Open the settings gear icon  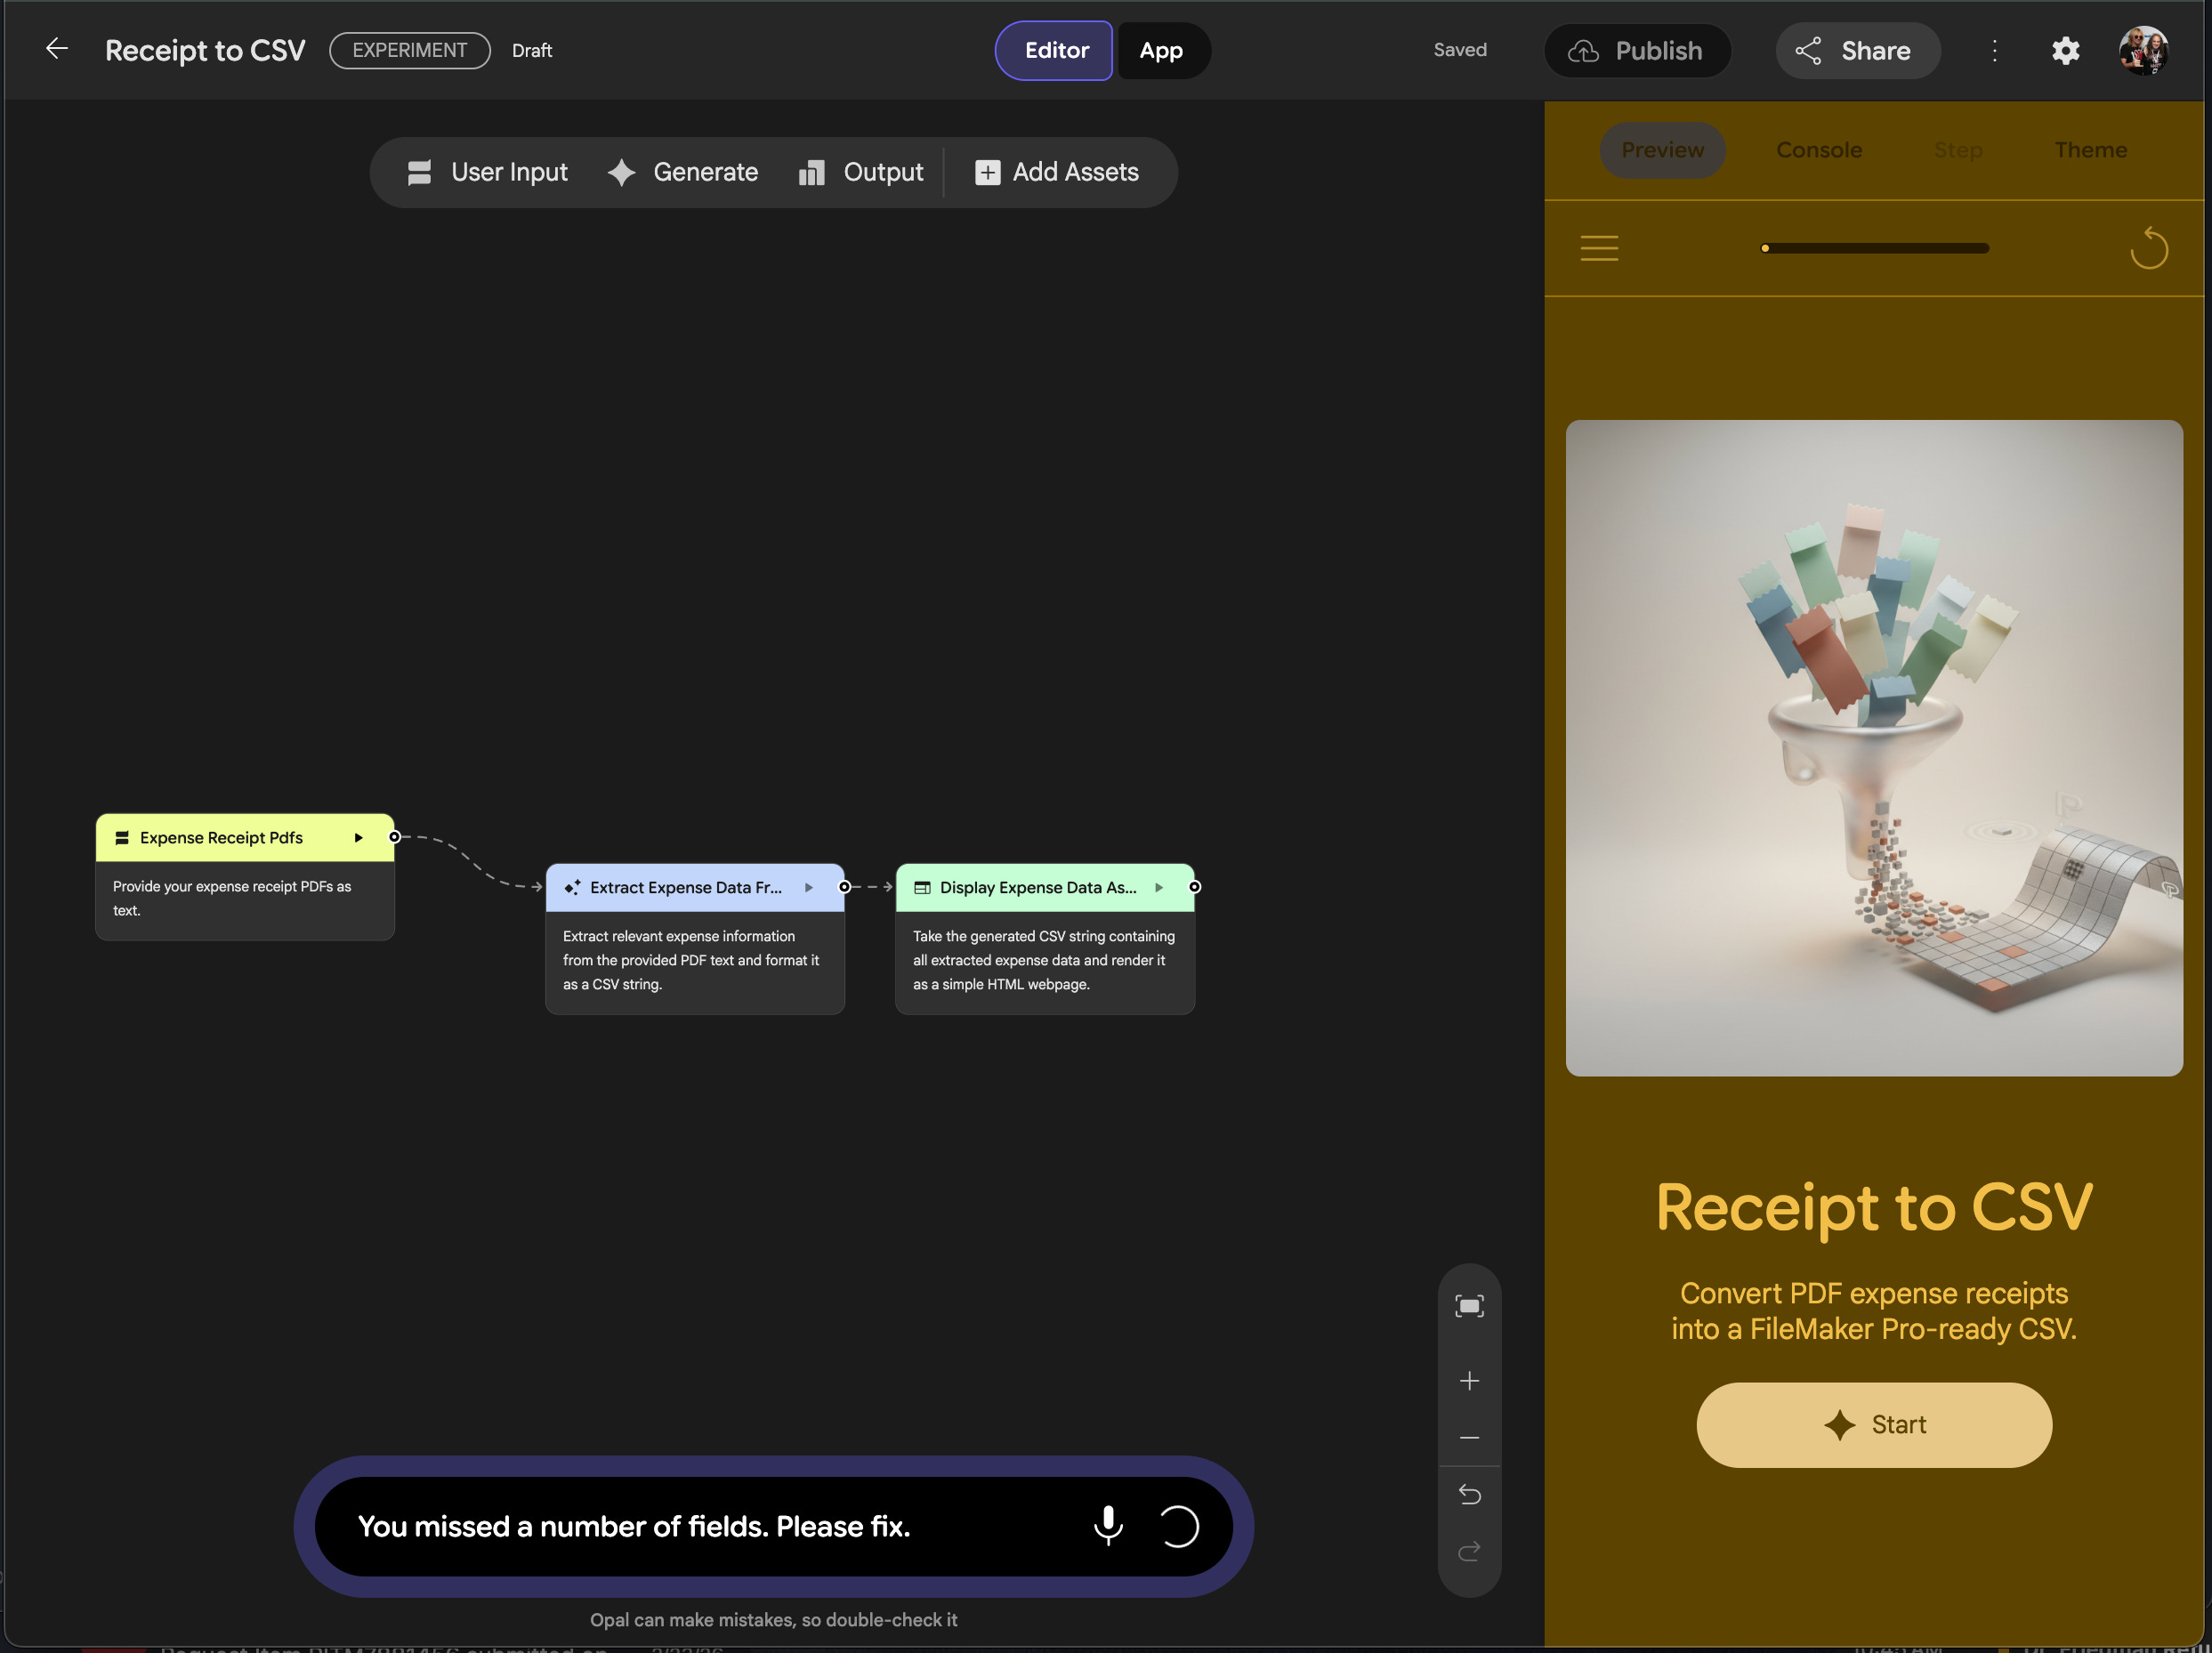(2065, 50)
